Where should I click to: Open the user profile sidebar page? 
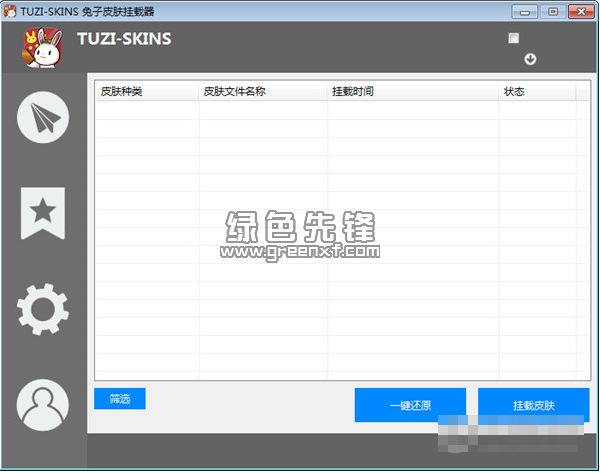[43, 405]
